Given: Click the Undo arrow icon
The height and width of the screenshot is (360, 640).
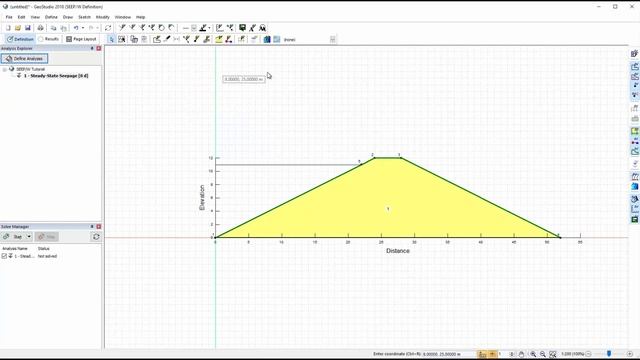Looking at the screenshot, I should coord(76,28).
